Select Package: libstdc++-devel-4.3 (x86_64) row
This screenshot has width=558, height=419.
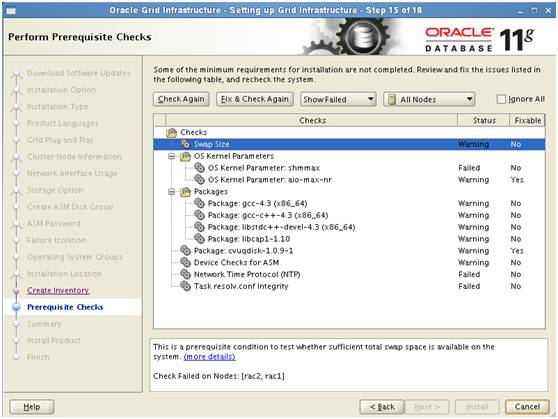(349, 227)
